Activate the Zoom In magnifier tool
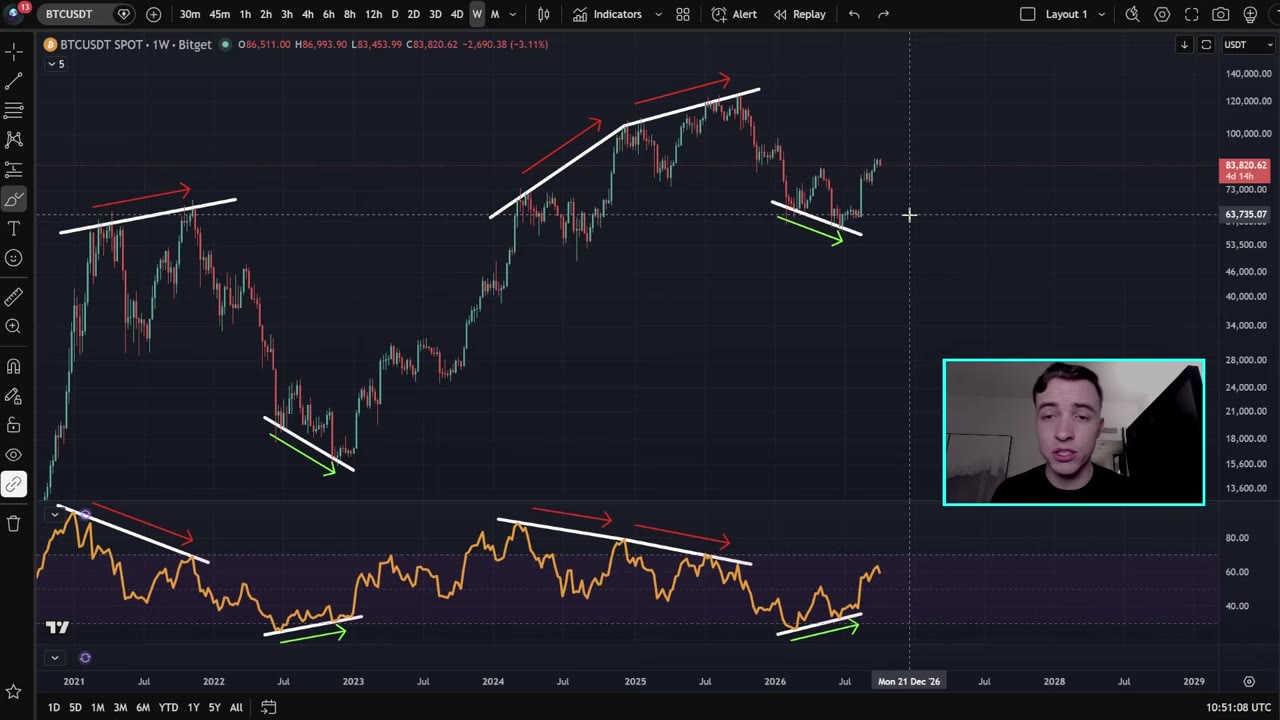Viewport: 1280px width, 720px height. 14,326
